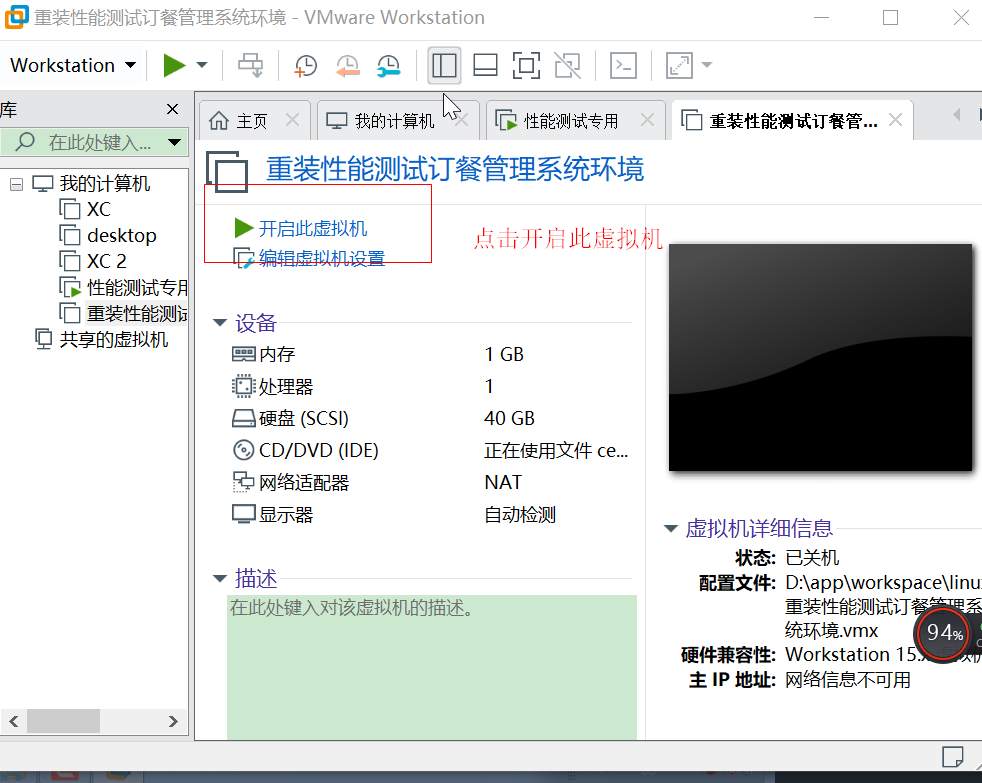Collapse the 设备 section
The height and width of the screenshot is (783, 982).
[x=220, y=323]
